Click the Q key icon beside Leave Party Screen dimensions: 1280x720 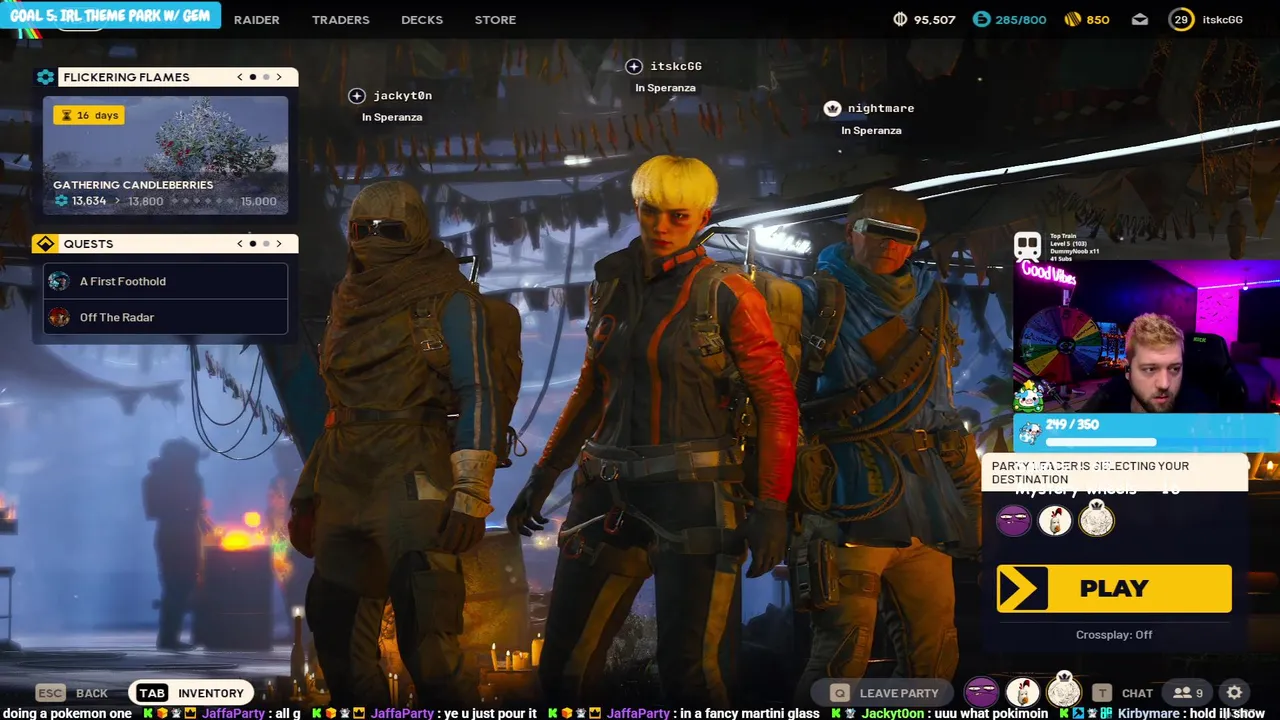point(840,693)
